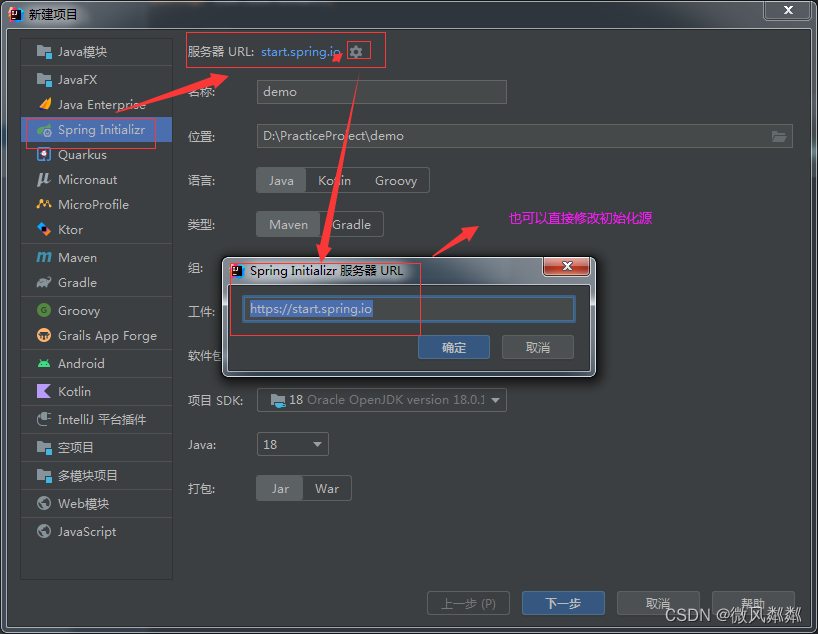
Task: Open the project SDK dropdown
Action: [x=381, y=400]
